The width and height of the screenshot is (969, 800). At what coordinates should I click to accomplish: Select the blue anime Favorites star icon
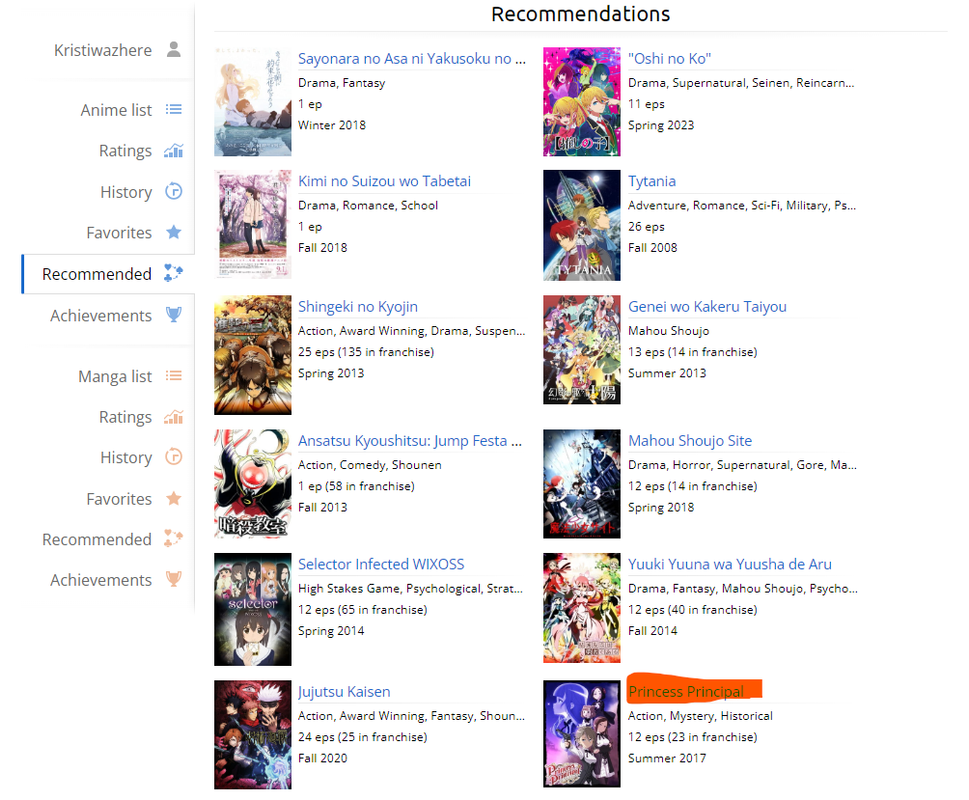coord(174,232)
